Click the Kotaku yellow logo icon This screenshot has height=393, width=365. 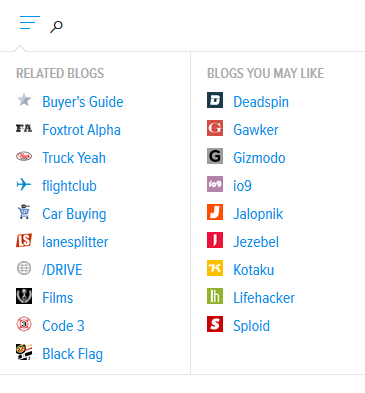pyautogui.click(x=215, y=268)
